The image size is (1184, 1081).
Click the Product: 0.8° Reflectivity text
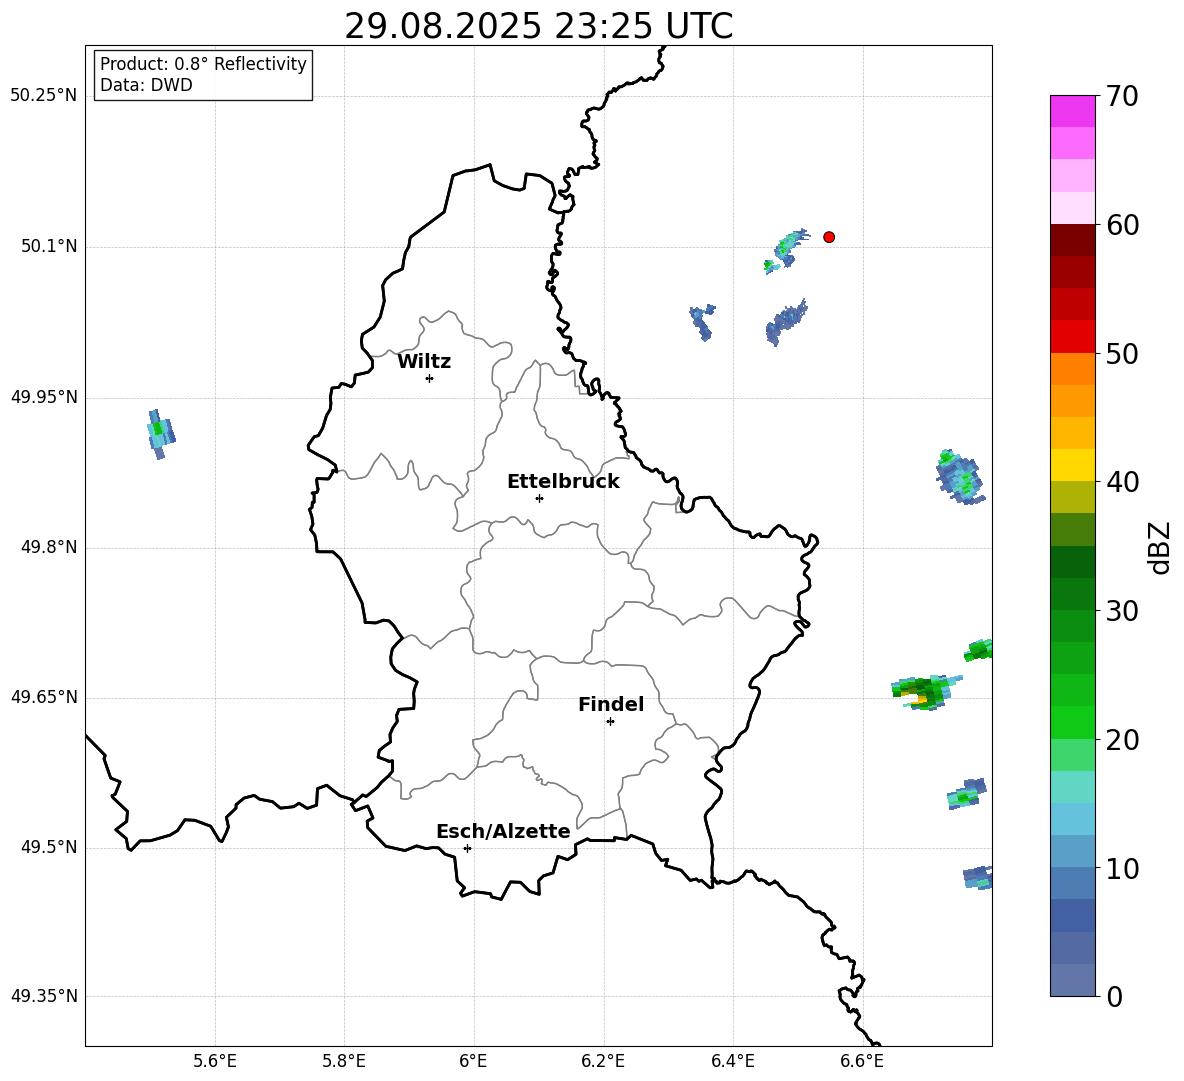(203, 64)
